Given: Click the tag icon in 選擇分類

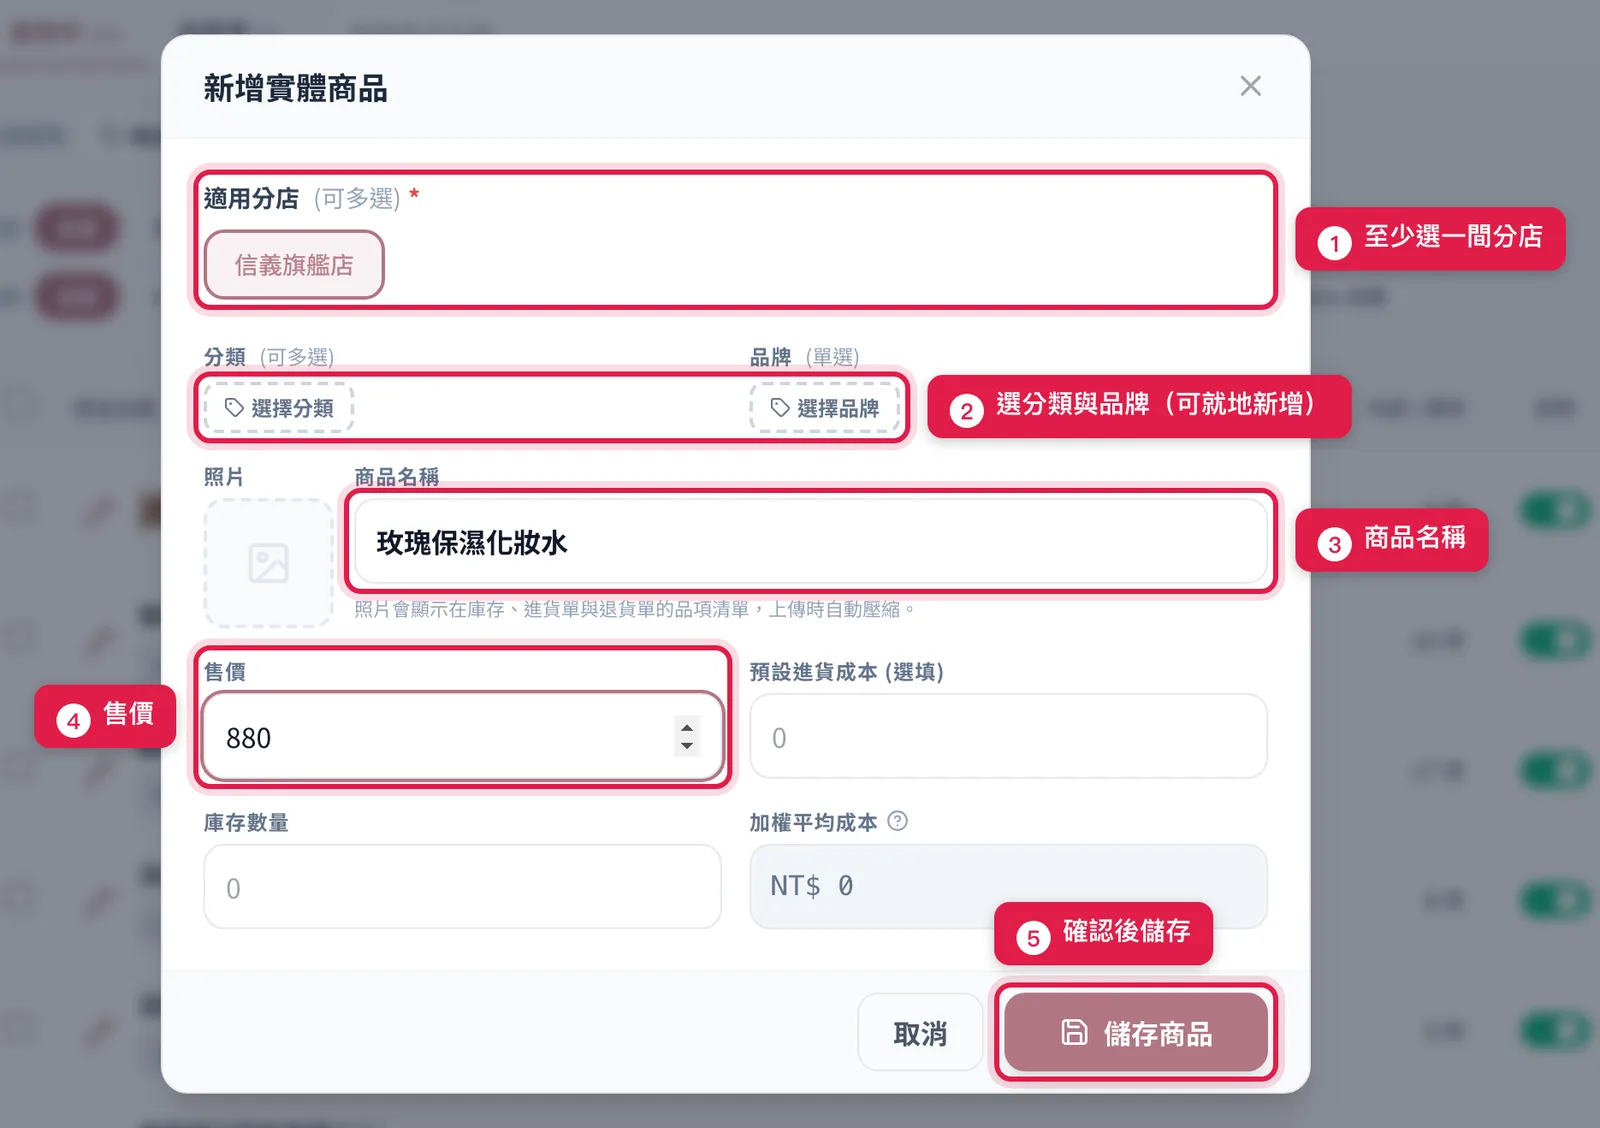Looking at the screenshot, I should coord(234,408).
